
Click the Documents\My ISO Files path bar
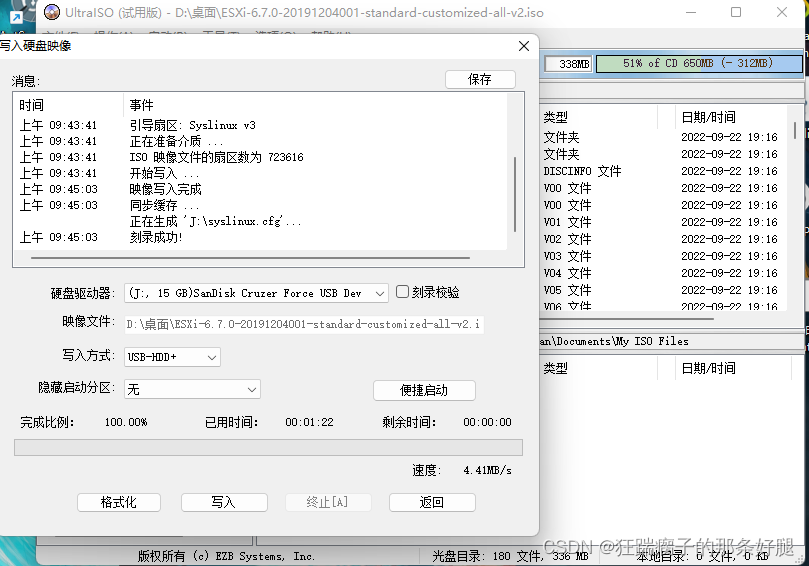(671, 342)
